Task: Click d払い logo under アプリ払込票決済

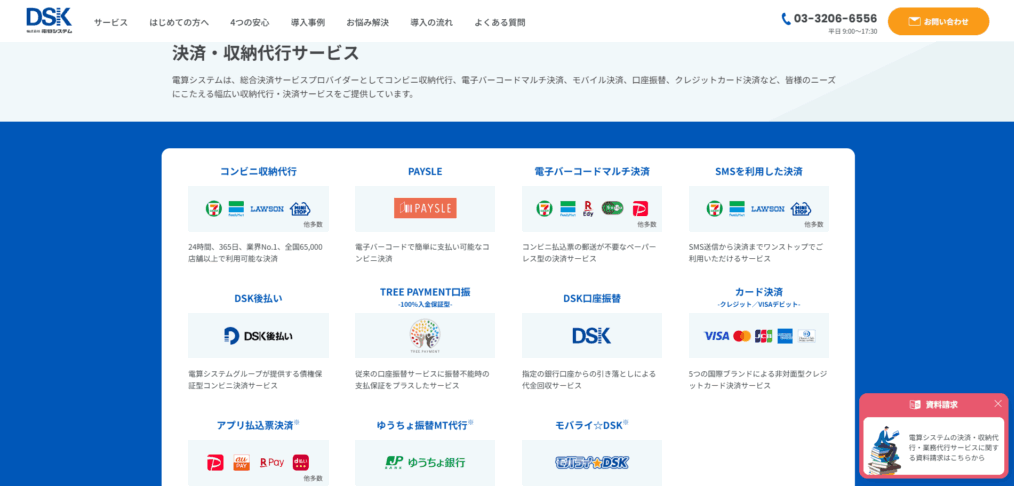Action: [x=301, y=462]
